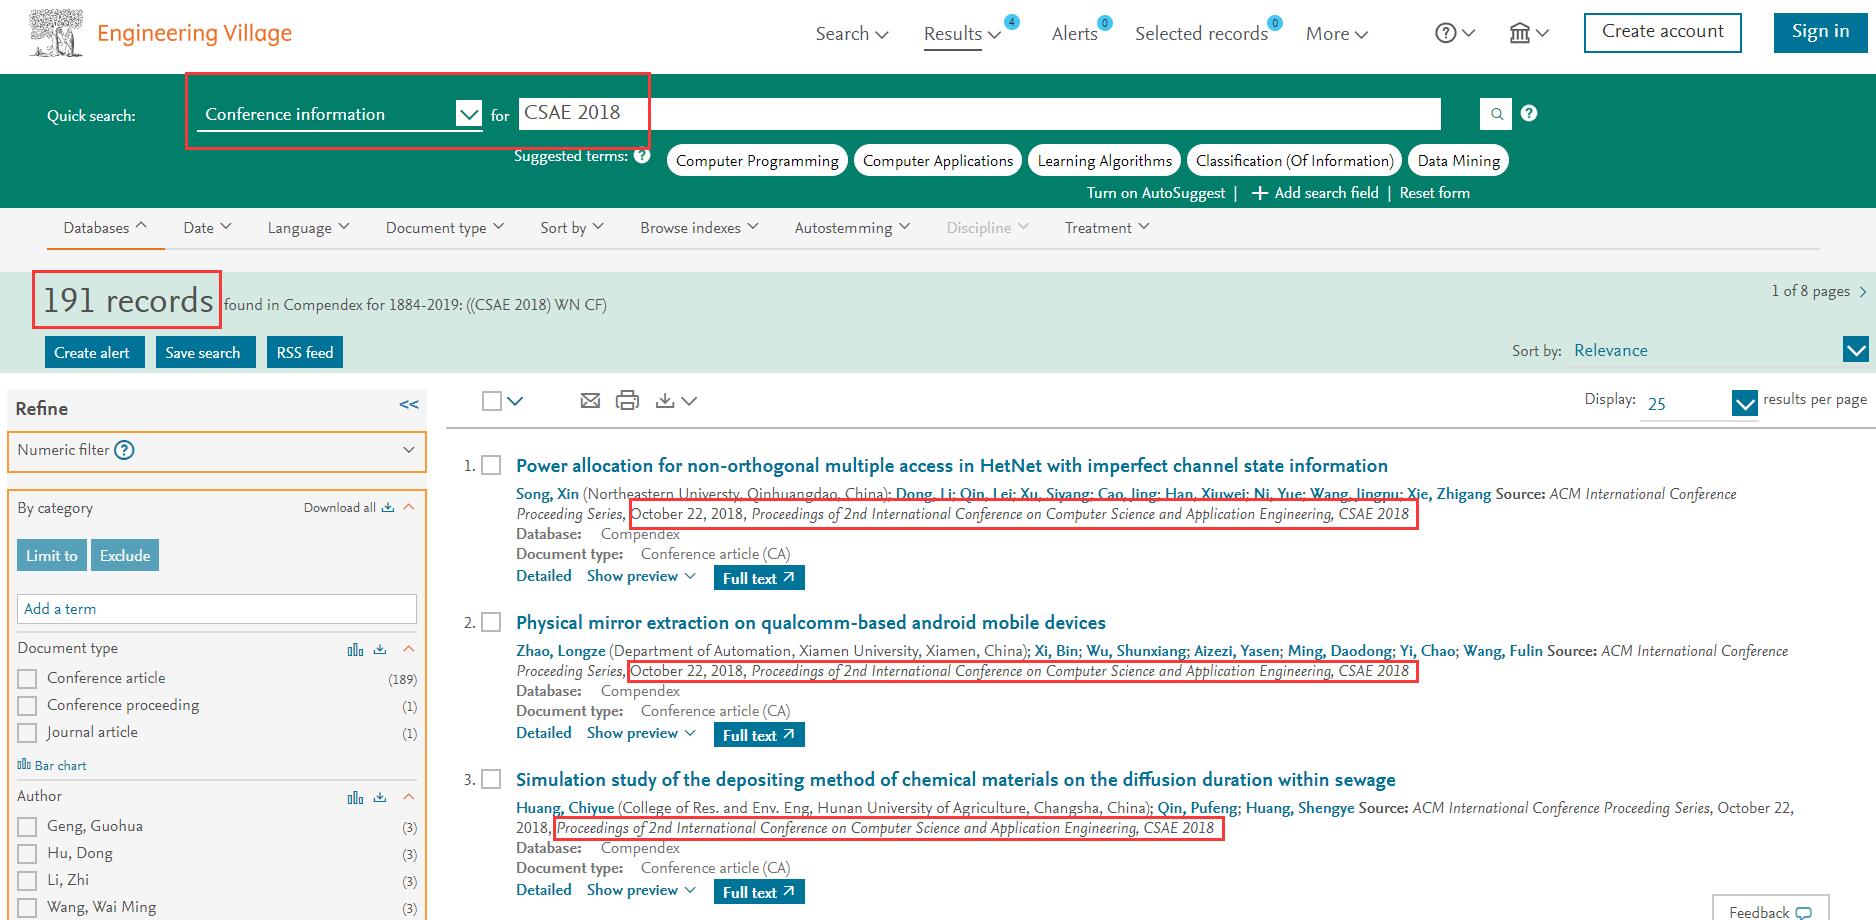The height and width of the screenshot is (920, 1876).
Task: Download the Author facet data icon
Action: pyautogui.click(x=380, y=797)
